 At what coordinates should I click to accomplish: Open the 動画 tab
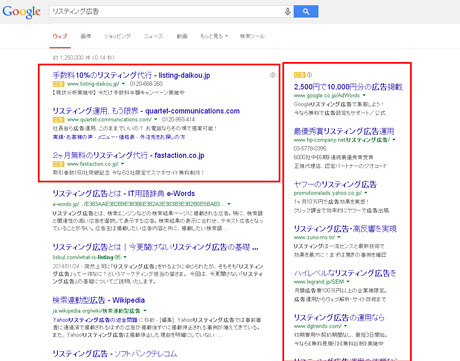coord(182,36)
